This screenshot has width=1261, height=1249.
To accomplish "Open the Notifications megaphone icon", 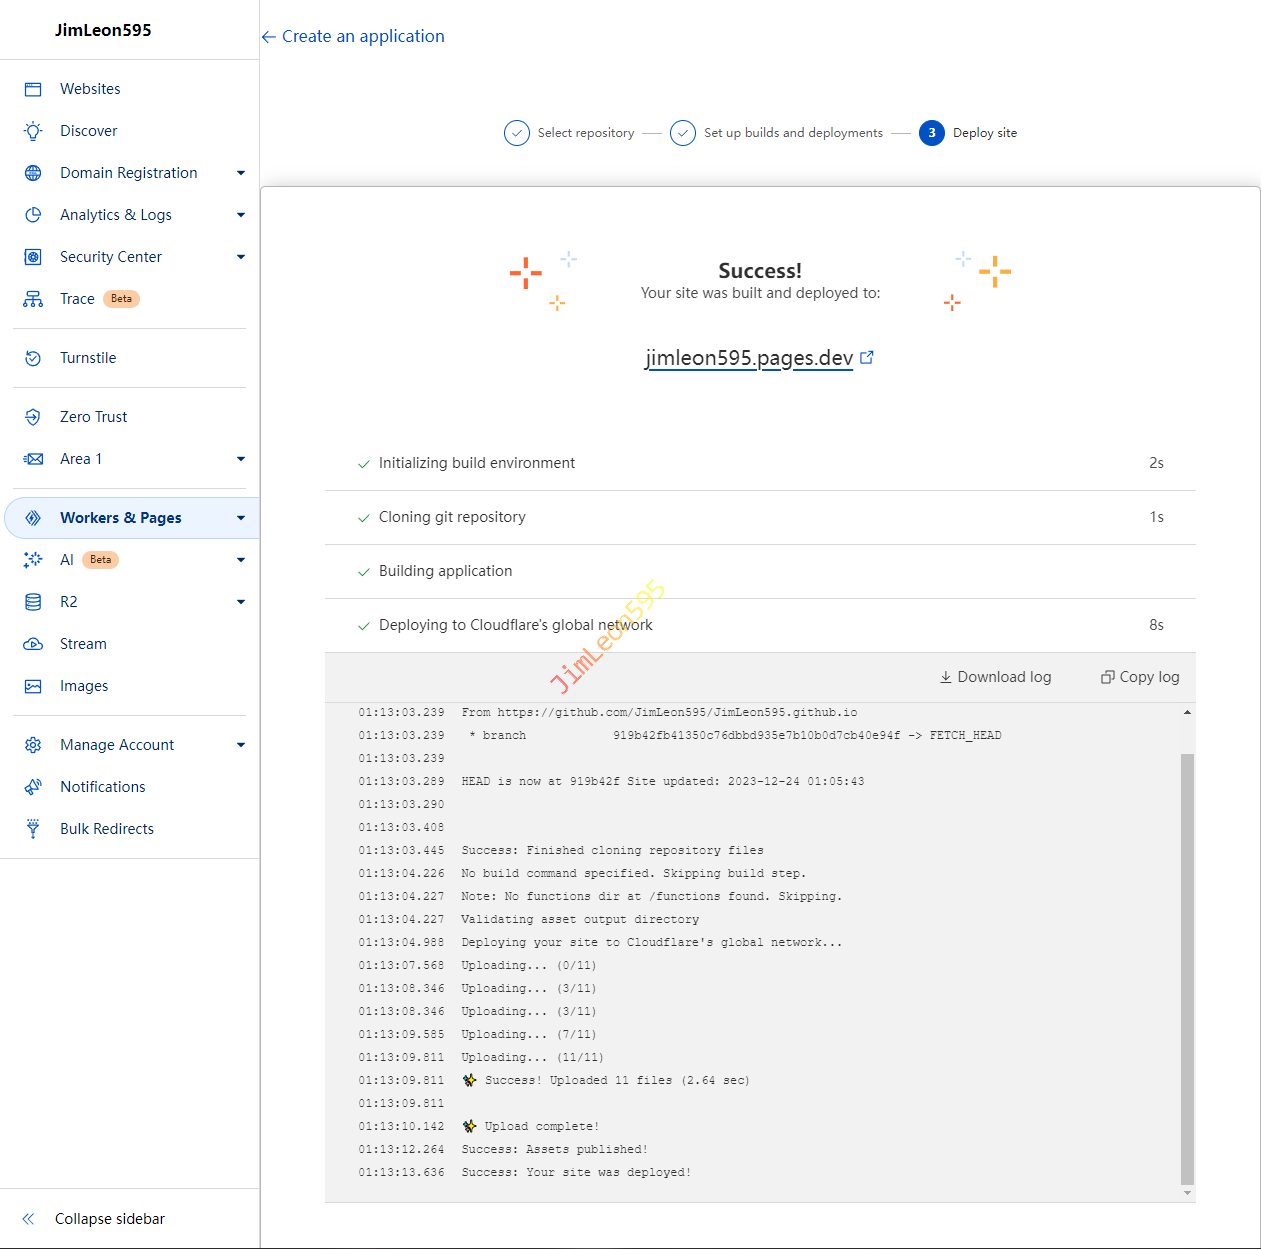I will coord(33,787).
